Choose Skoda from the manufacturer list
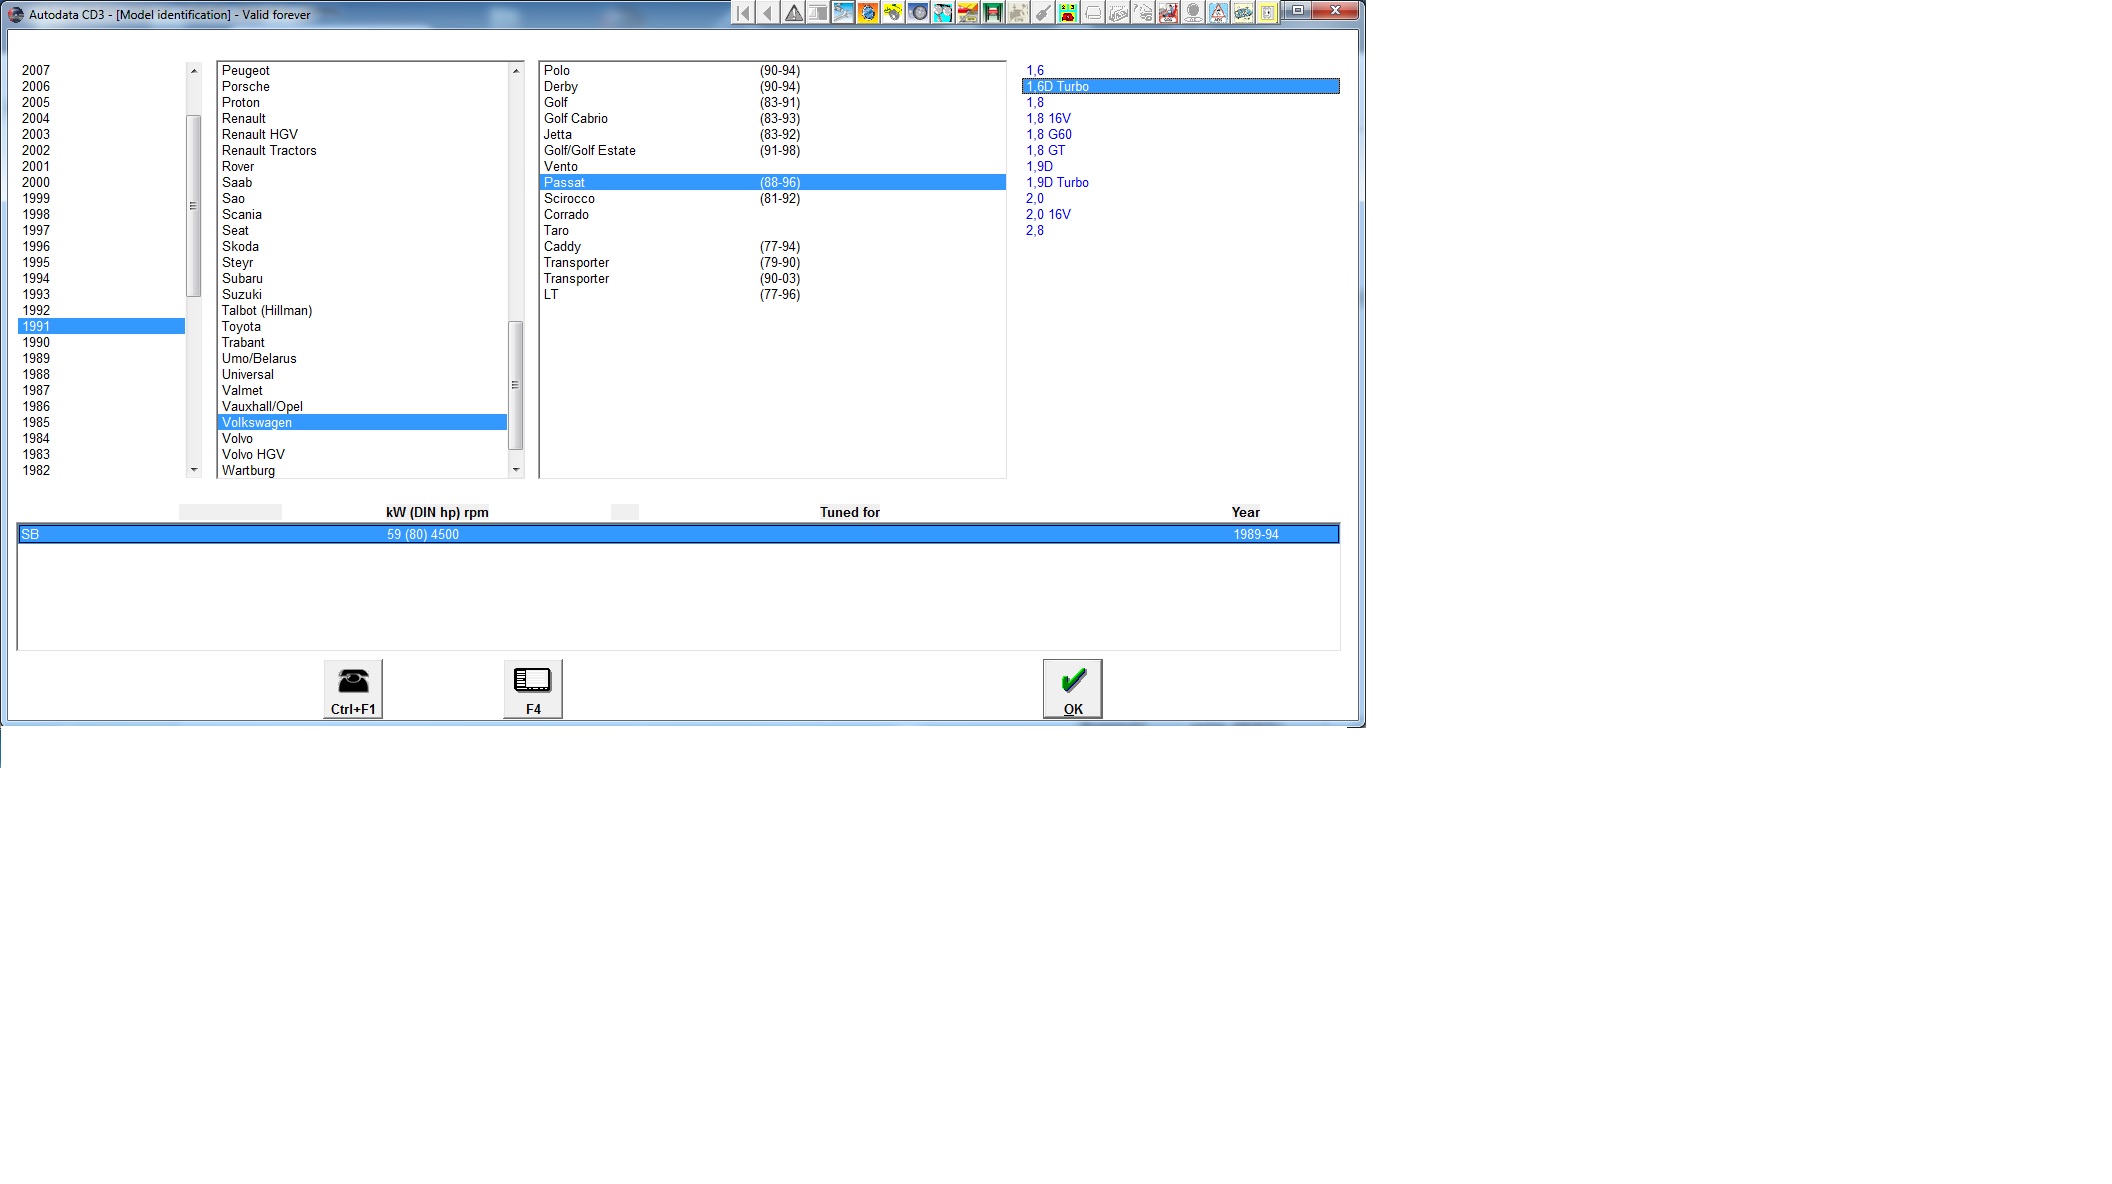Image resolution: width=2112 pixels, height=1184 pixels. tap(240, 246)
